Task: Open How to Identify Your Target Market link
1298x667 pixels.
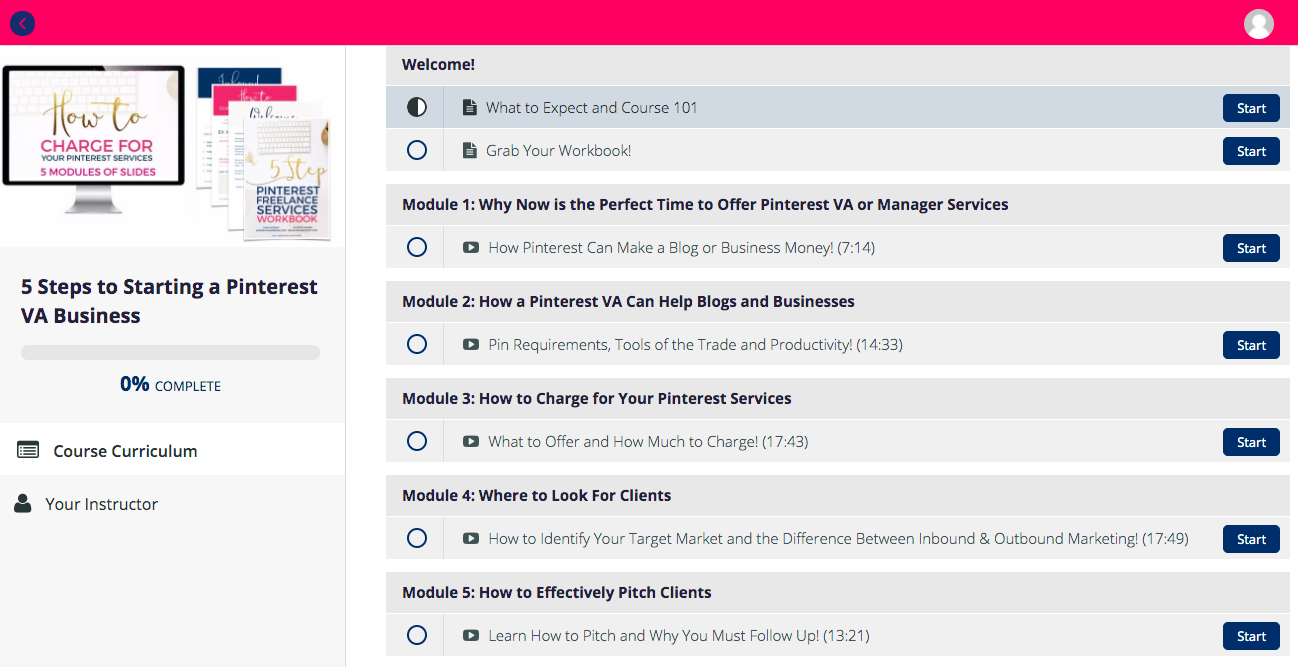Action: (x=838, y=538)
